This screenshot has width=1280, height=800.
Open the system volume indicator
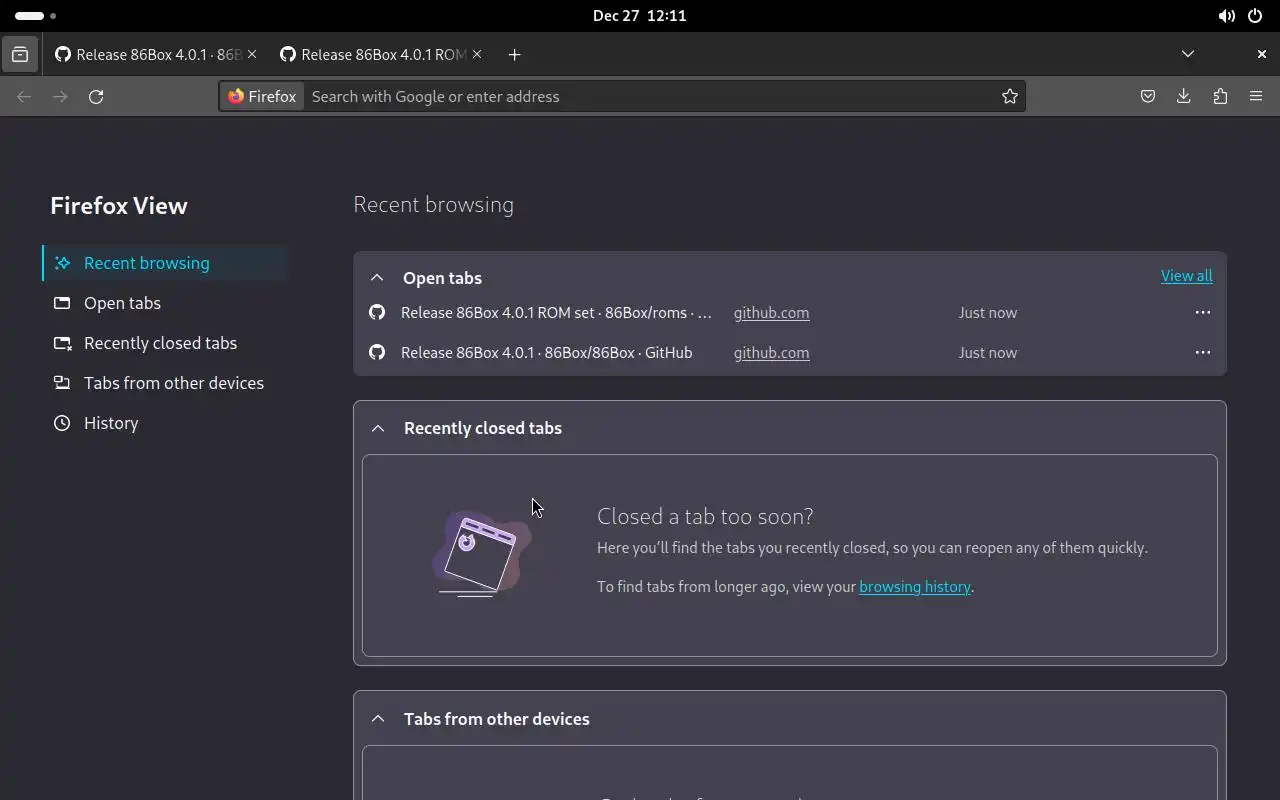[1226, 16]
